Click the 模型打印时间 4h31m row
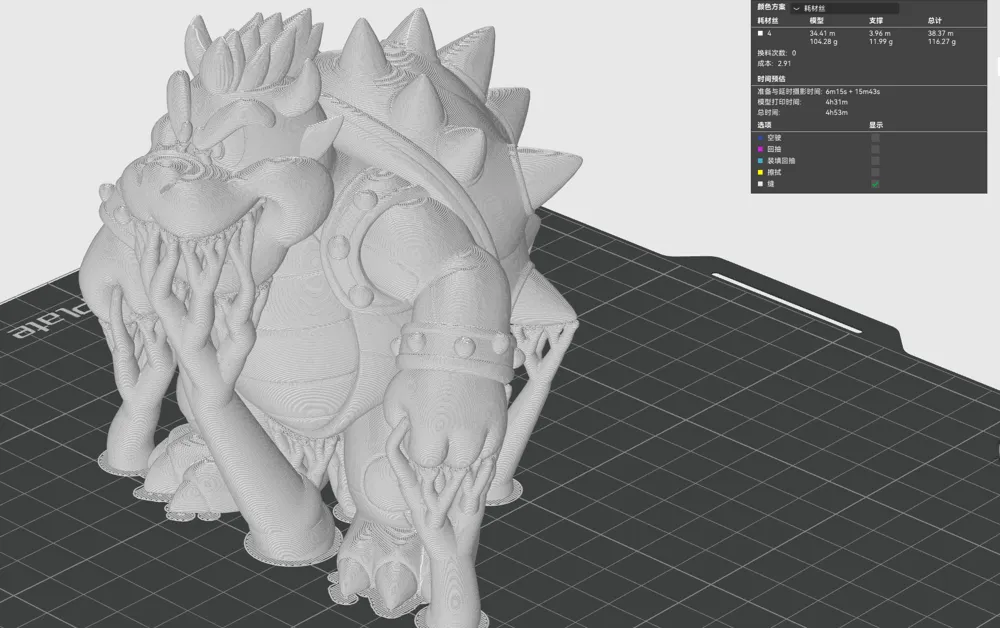1000x628 pixels. (802, 102)
